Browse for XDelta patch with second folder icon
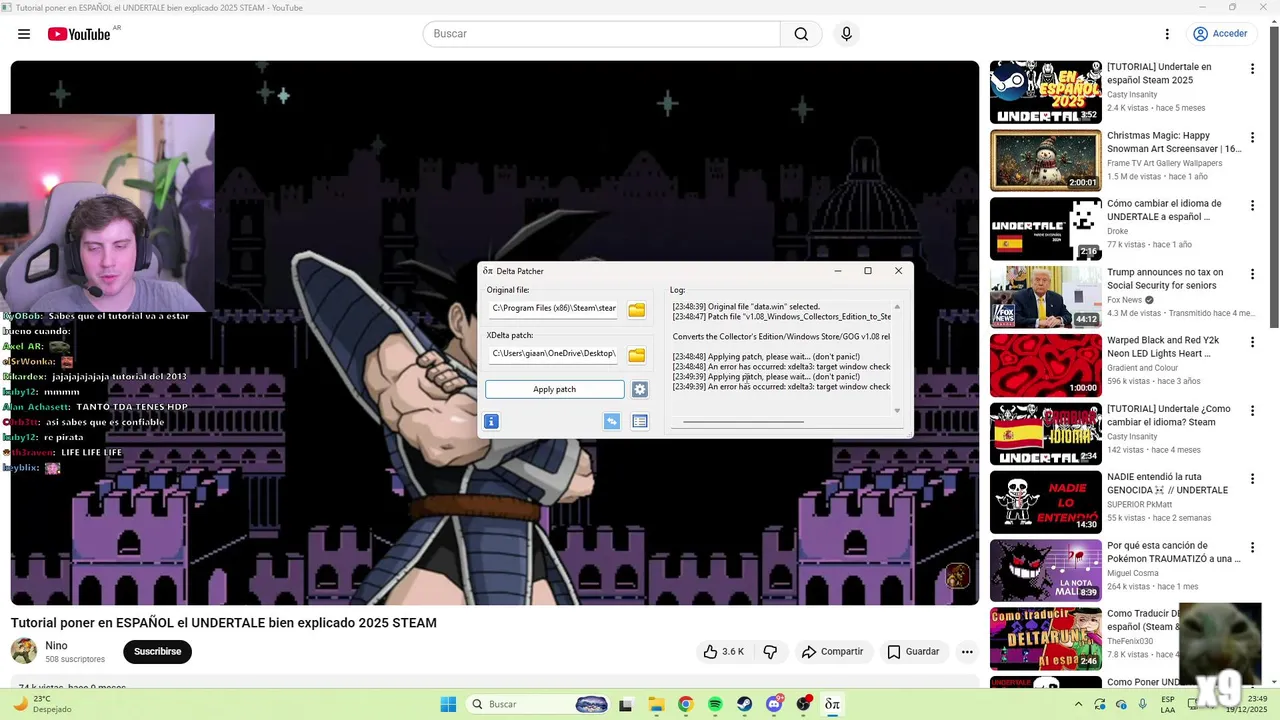Screen dimensions: 1280x720 [636, 355]
